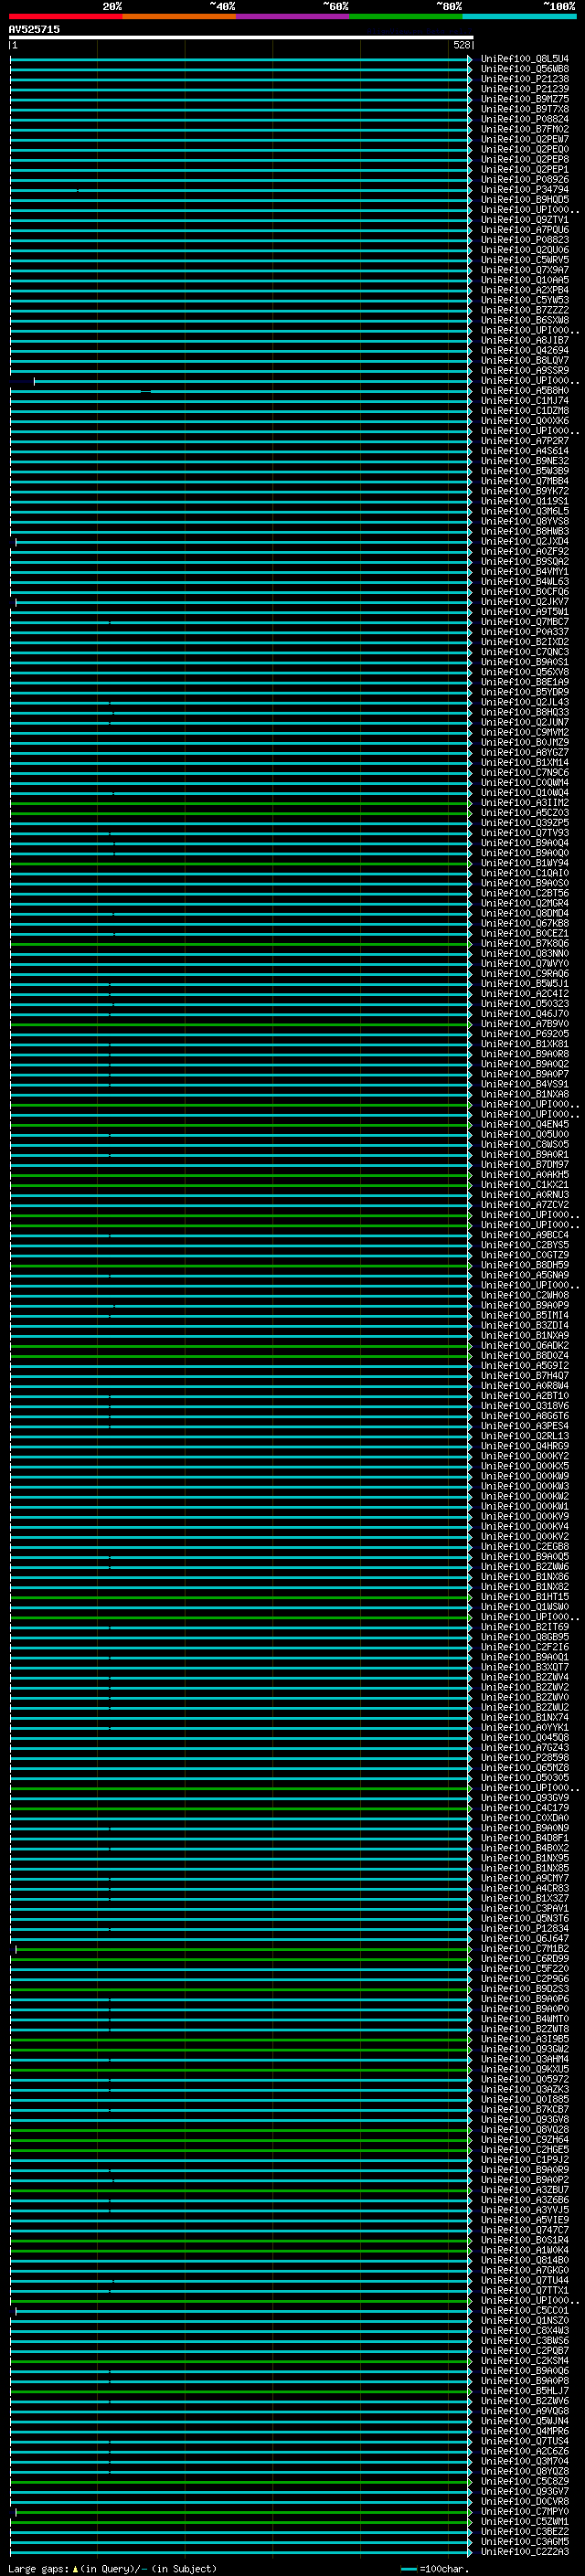
Task: Open hit UniRef100_P08926
Action: [525, 180]
